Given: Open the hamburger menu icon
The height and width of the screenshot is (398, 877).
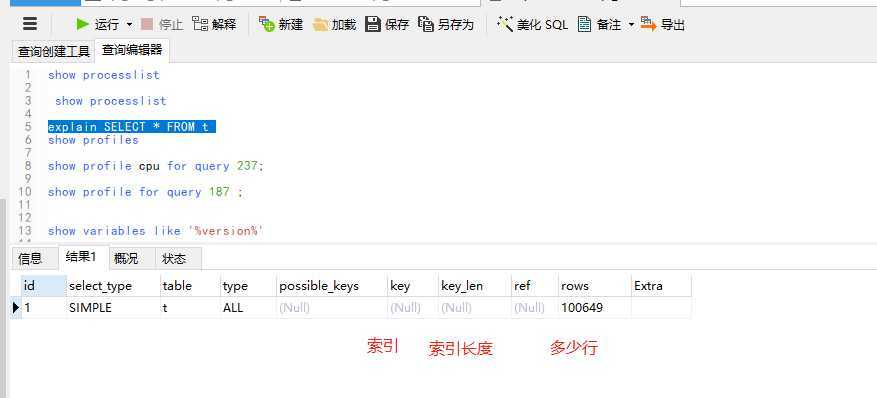Looking at the screenshot, I should tap(30, 24).
